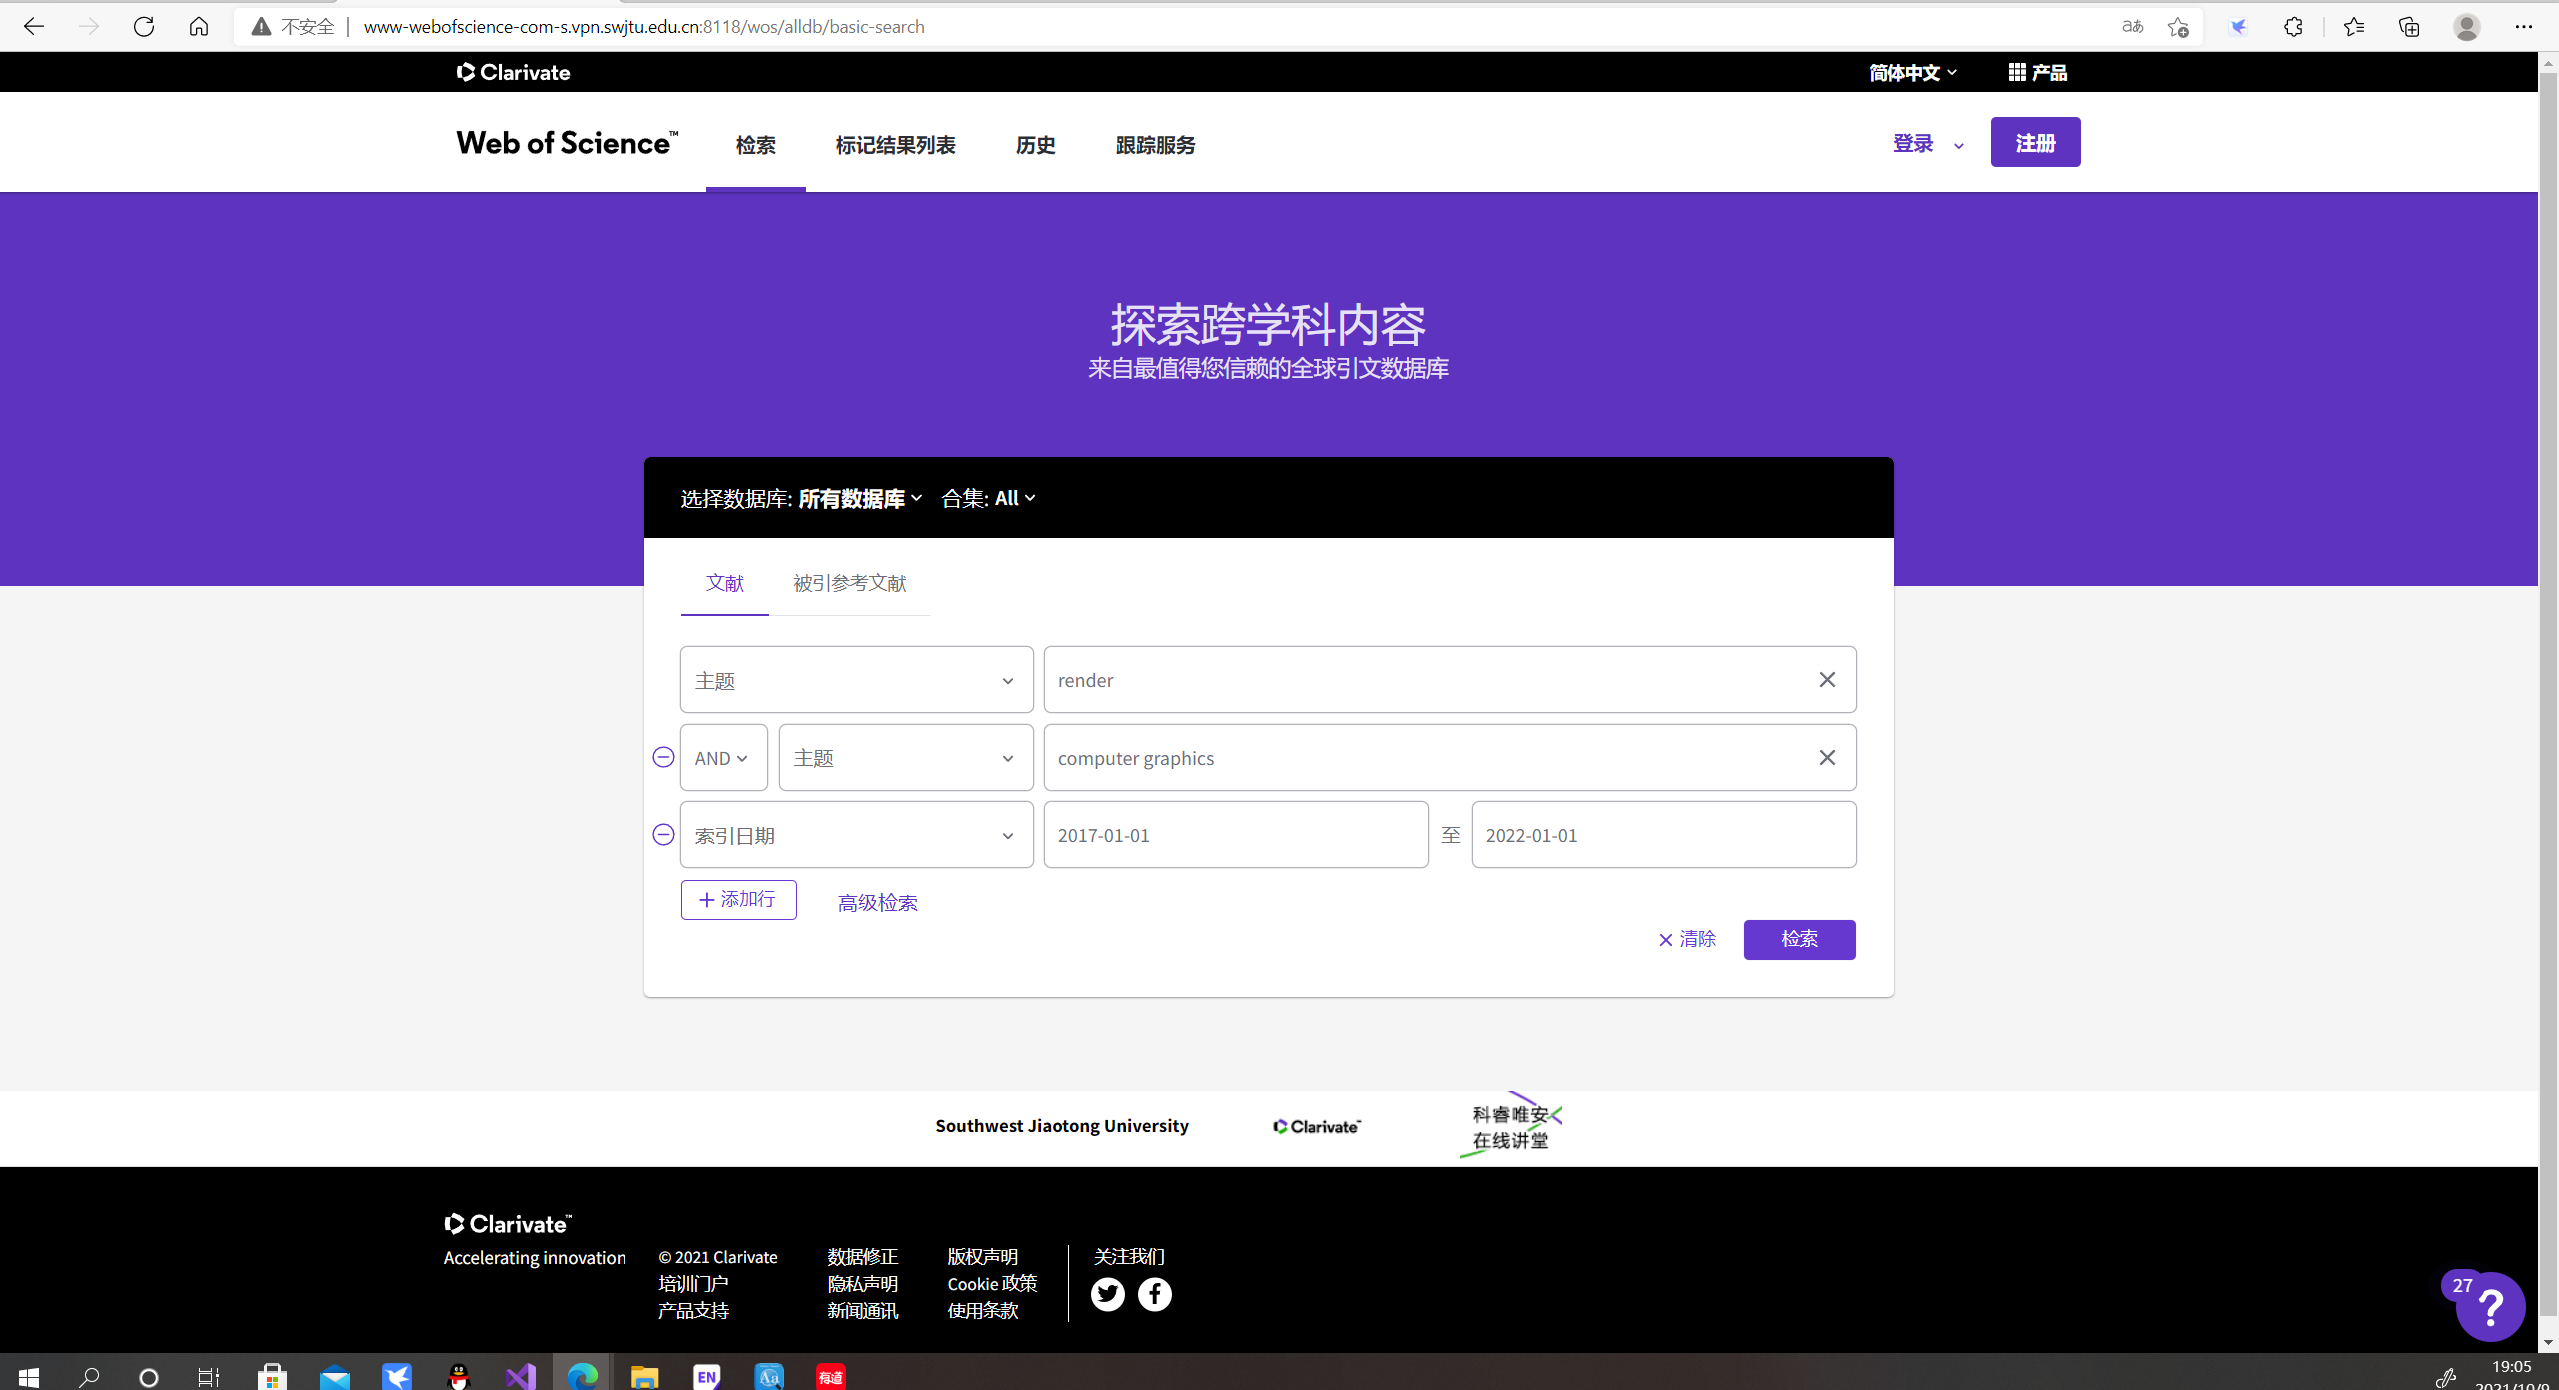Click the 清除 clear button

click(1687, 939)
